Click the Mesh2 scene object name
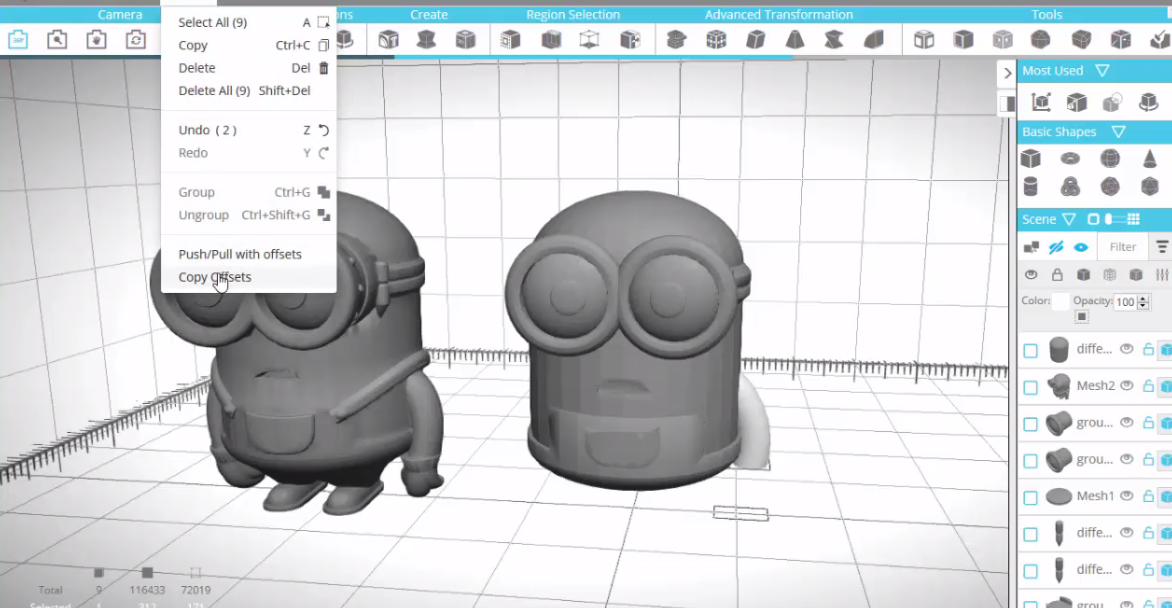 point(1095,386)
